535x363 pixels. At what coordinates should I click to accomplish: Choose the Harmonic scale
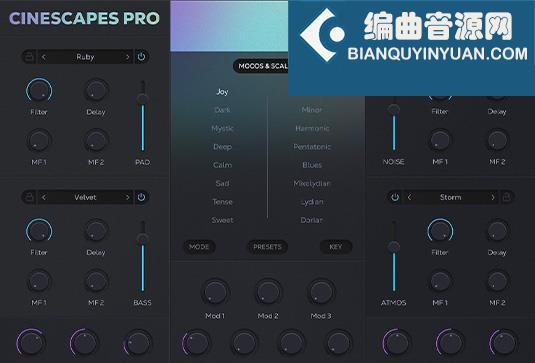312,128
